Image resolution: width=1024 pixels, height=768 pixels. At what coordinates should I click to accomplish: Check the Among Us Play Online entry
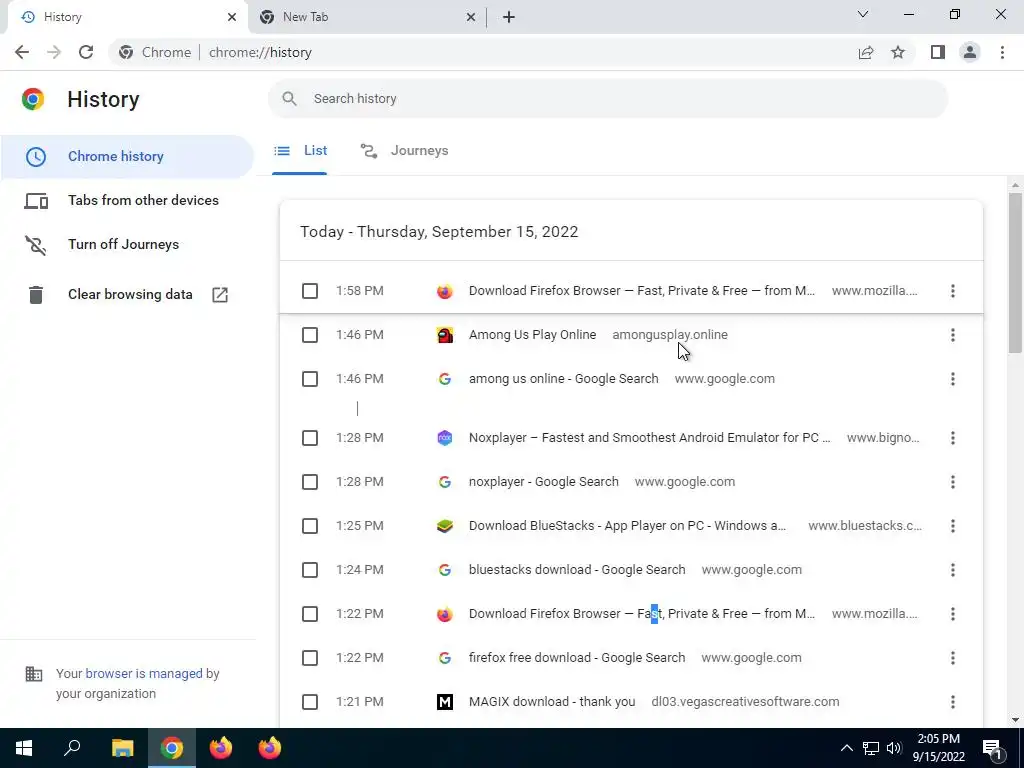click(x=310, y=335)
